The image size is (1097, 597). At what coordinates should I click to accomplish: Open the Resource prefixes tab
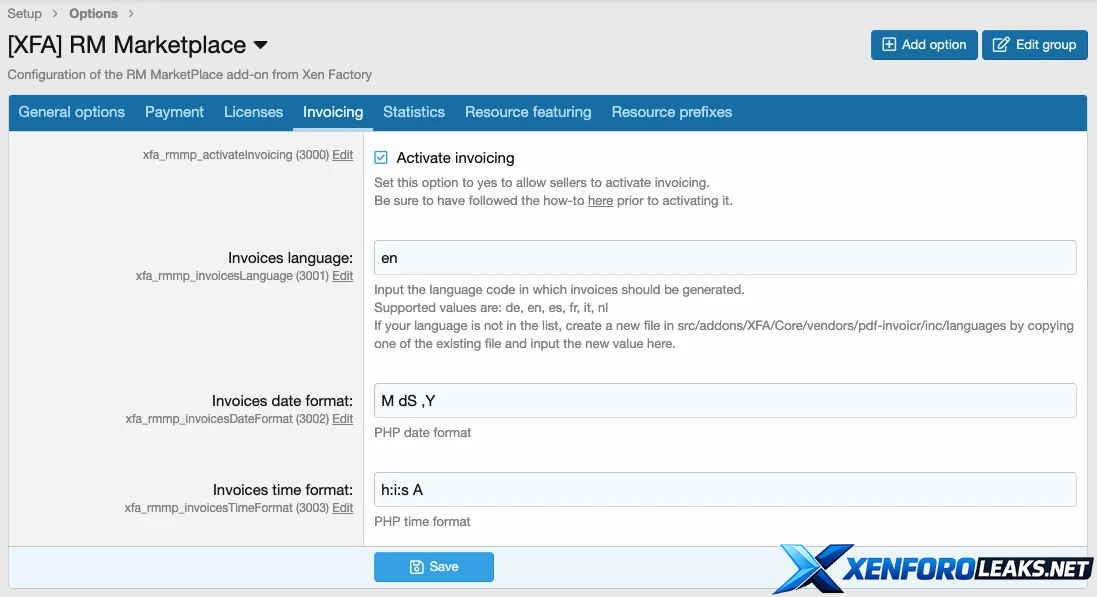672,112
